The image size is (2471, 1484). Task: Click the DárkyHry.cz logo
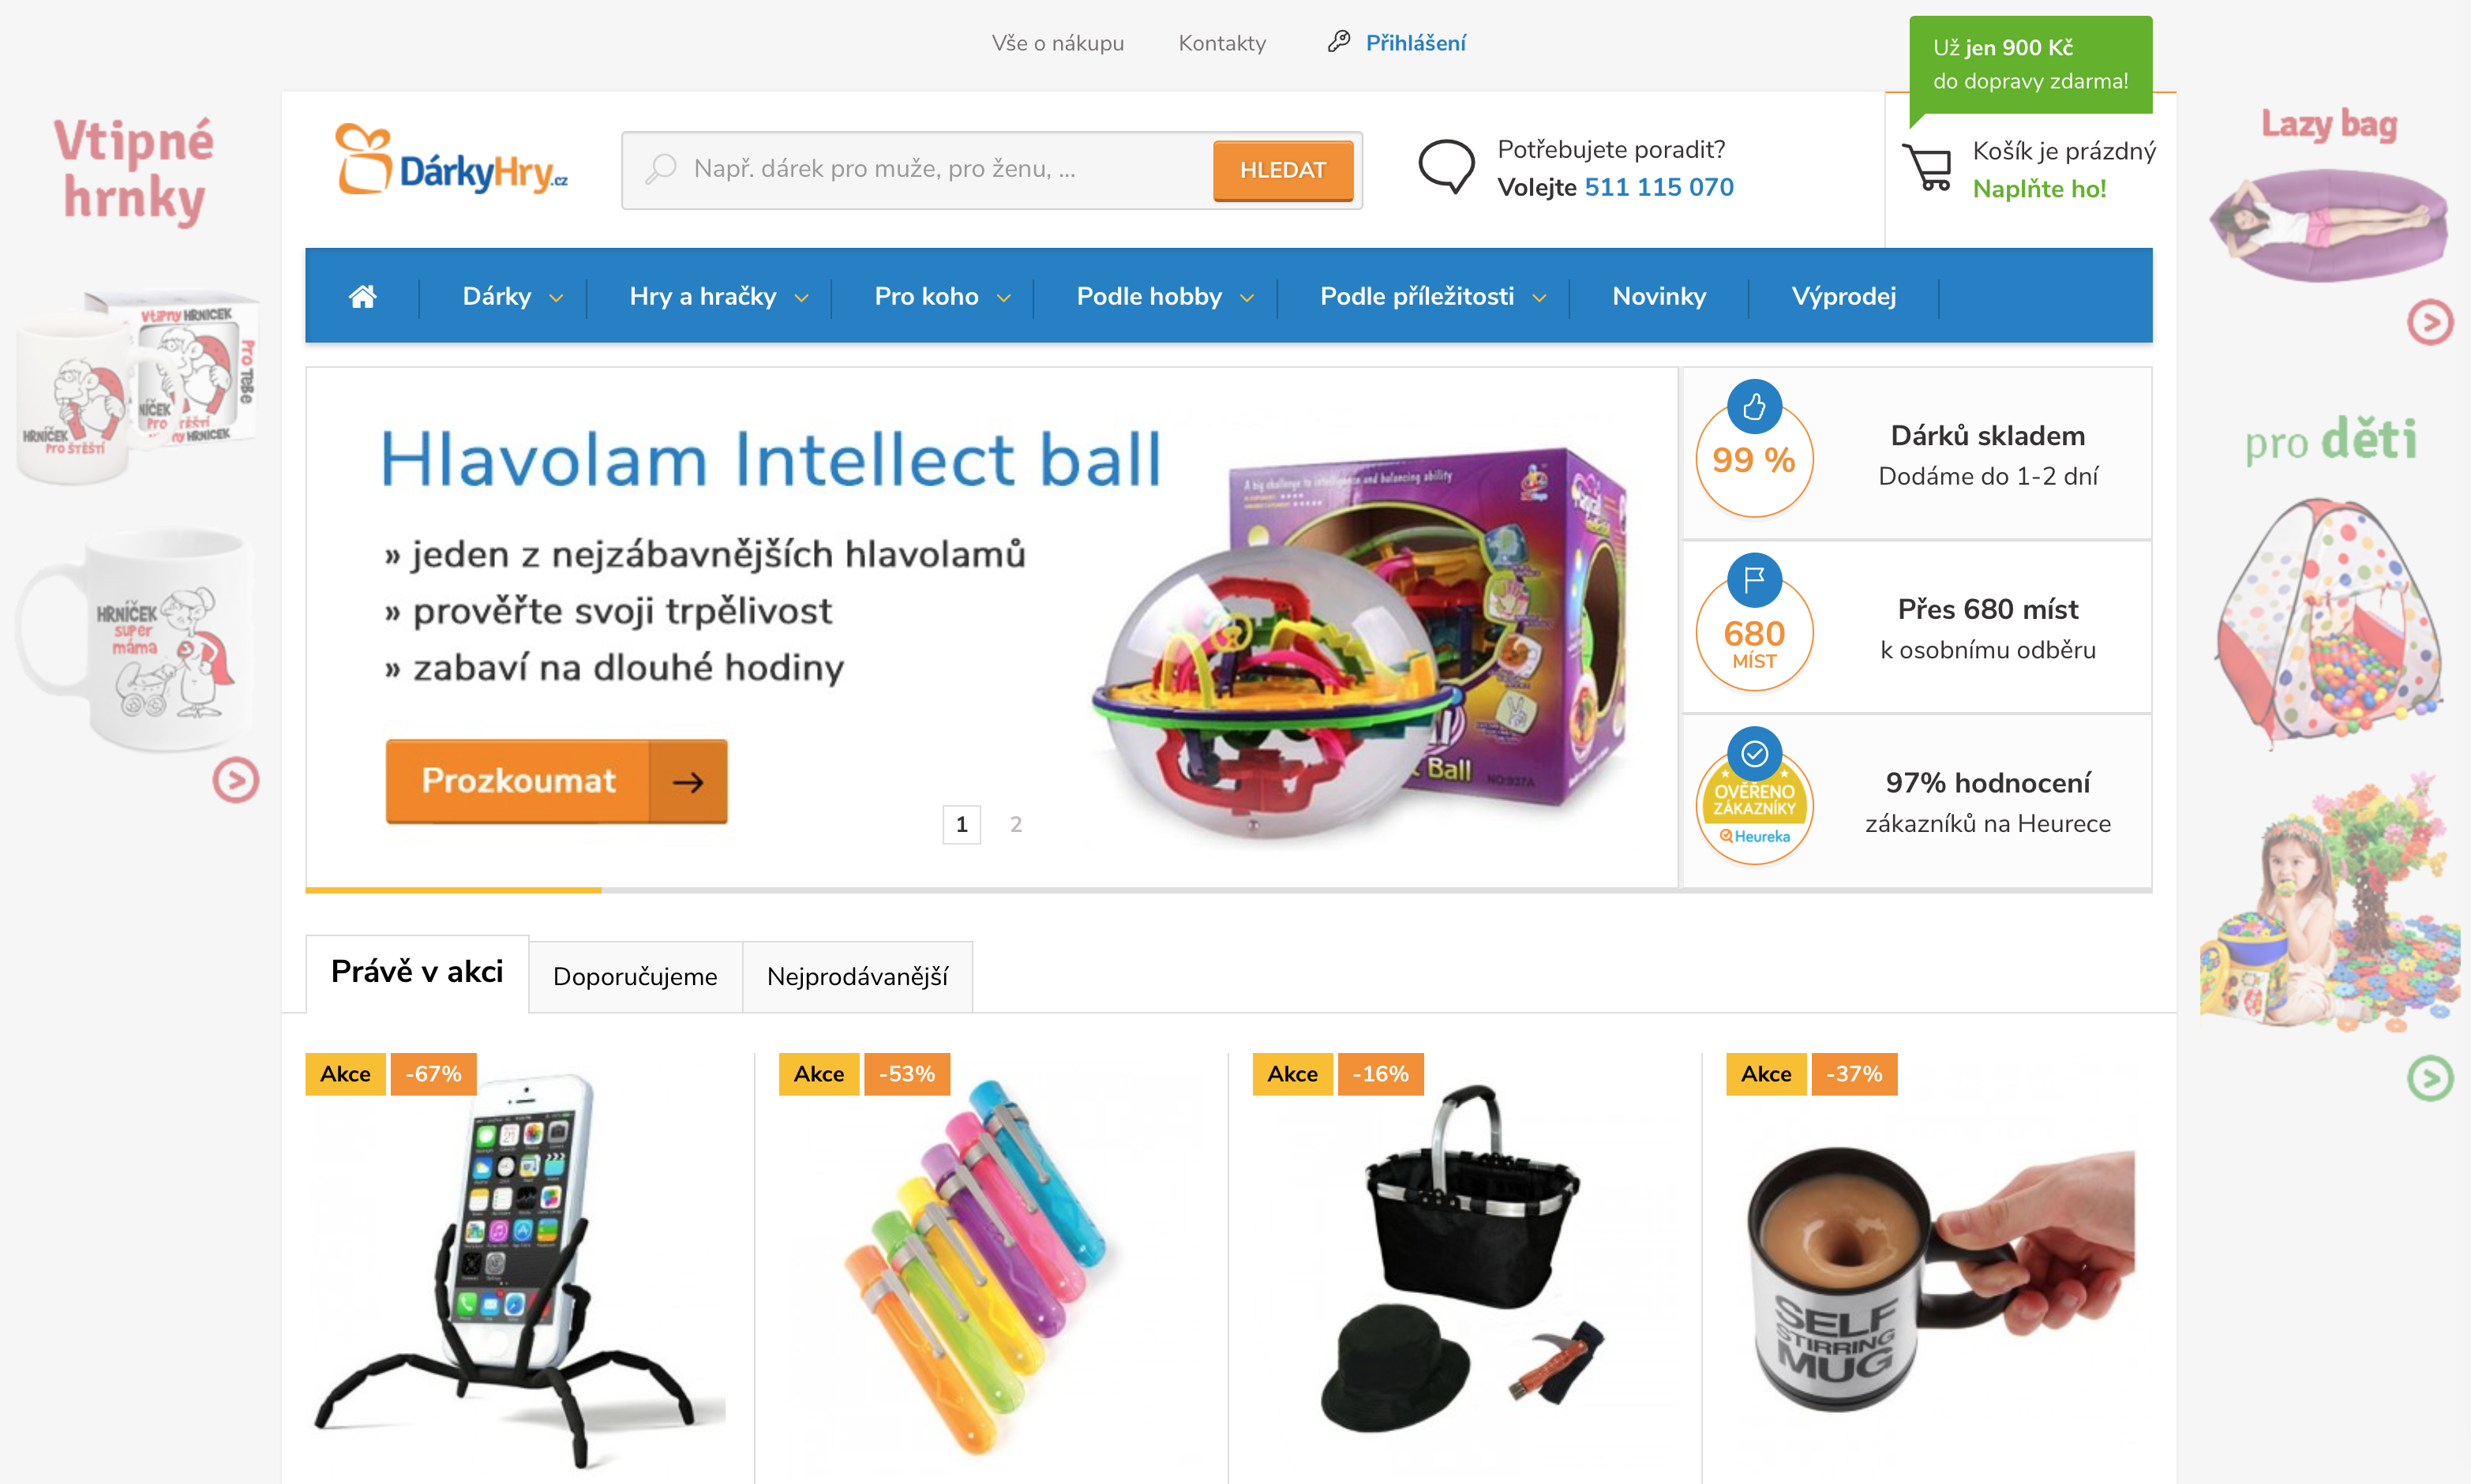tap(451, 160)
